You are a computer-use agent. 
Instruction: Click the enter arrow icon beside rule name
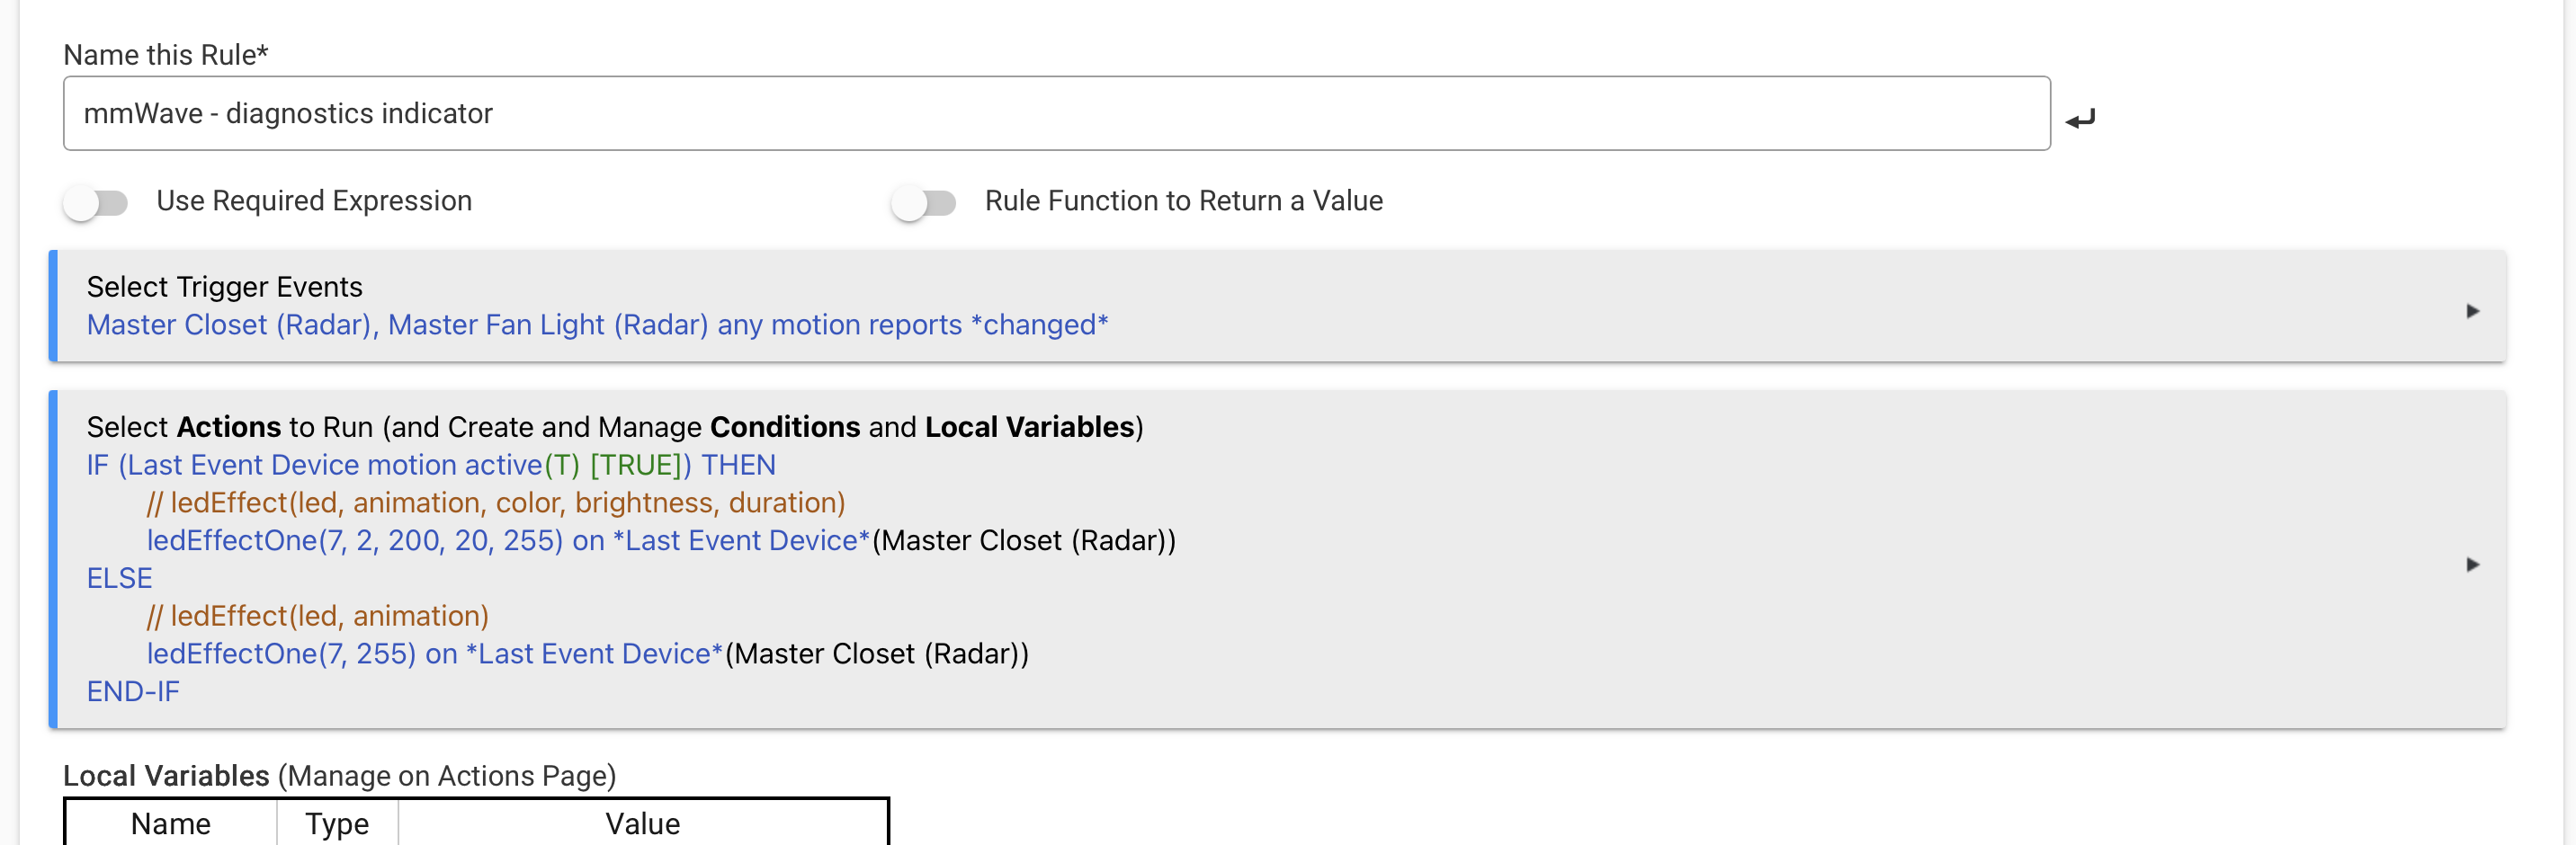pyautogui.click(x=2080, y=119)
